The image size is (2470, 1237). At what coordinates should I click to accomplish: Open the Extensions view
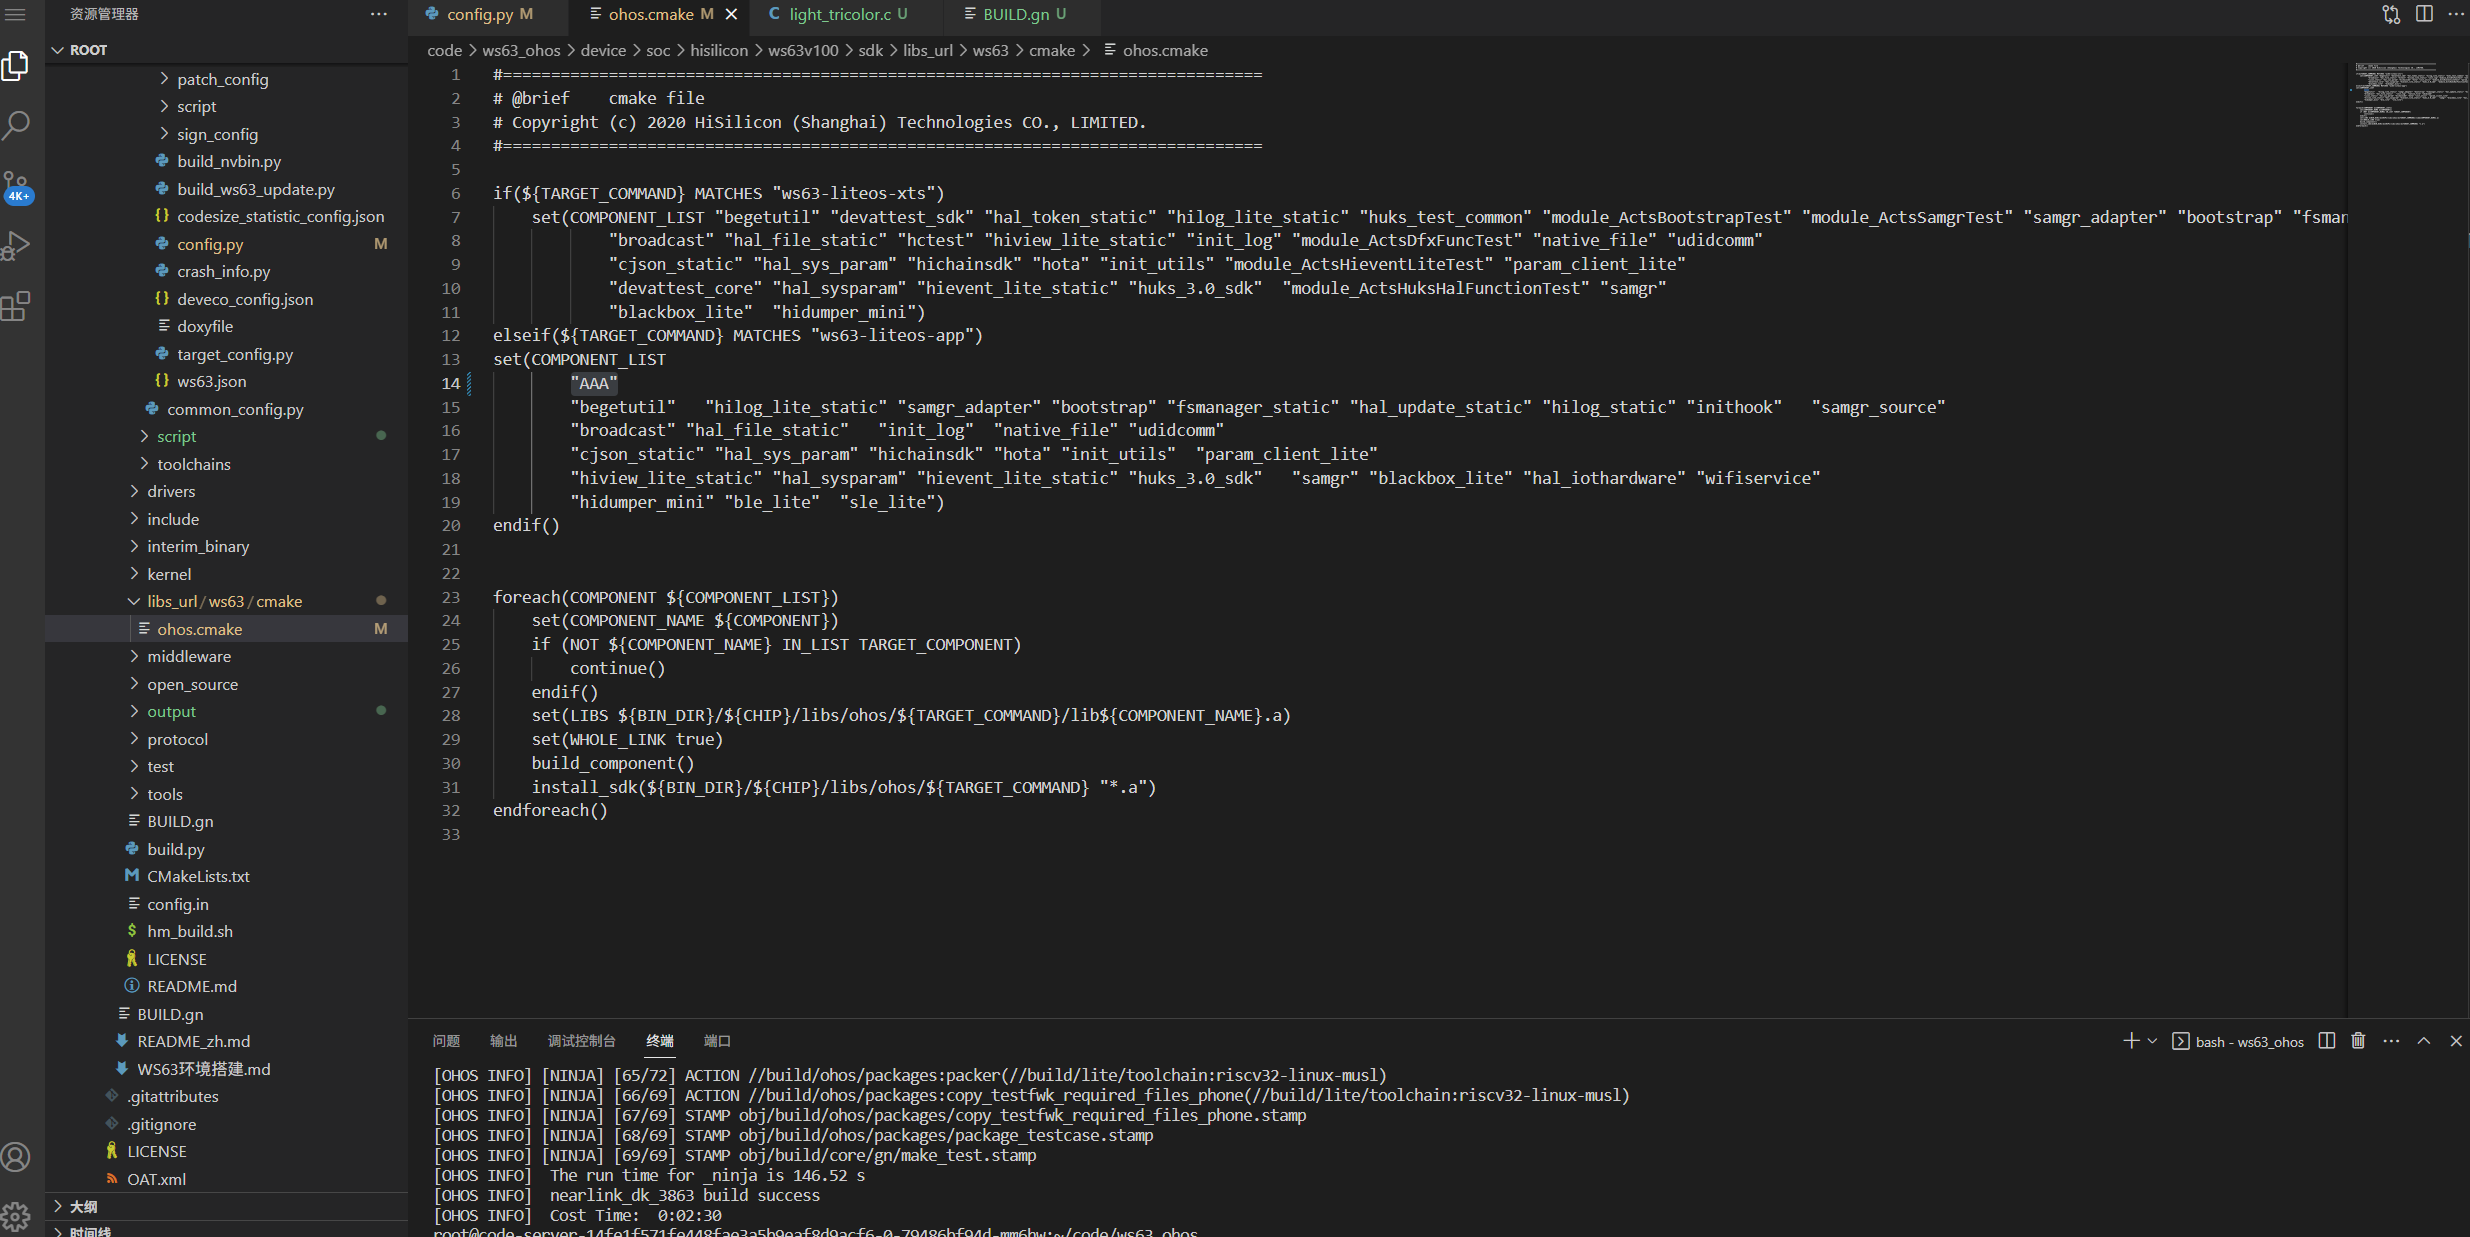[x=17, y=306]
